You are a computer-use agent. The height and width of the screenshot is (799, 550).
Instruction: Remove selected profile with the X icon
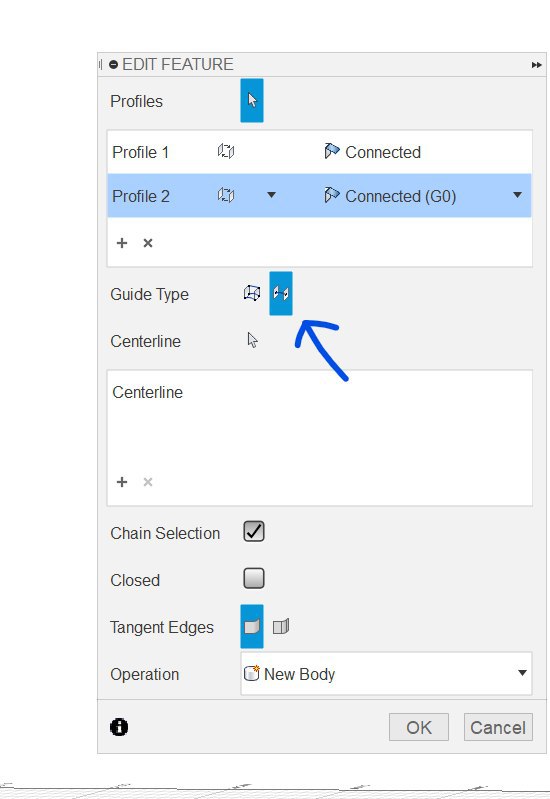[x=148, y=243]
